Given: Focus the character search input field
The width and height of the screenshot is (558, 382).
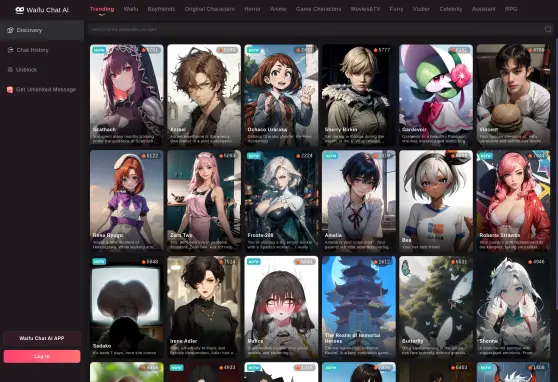Looking at the screenshot, I should 316,30.
